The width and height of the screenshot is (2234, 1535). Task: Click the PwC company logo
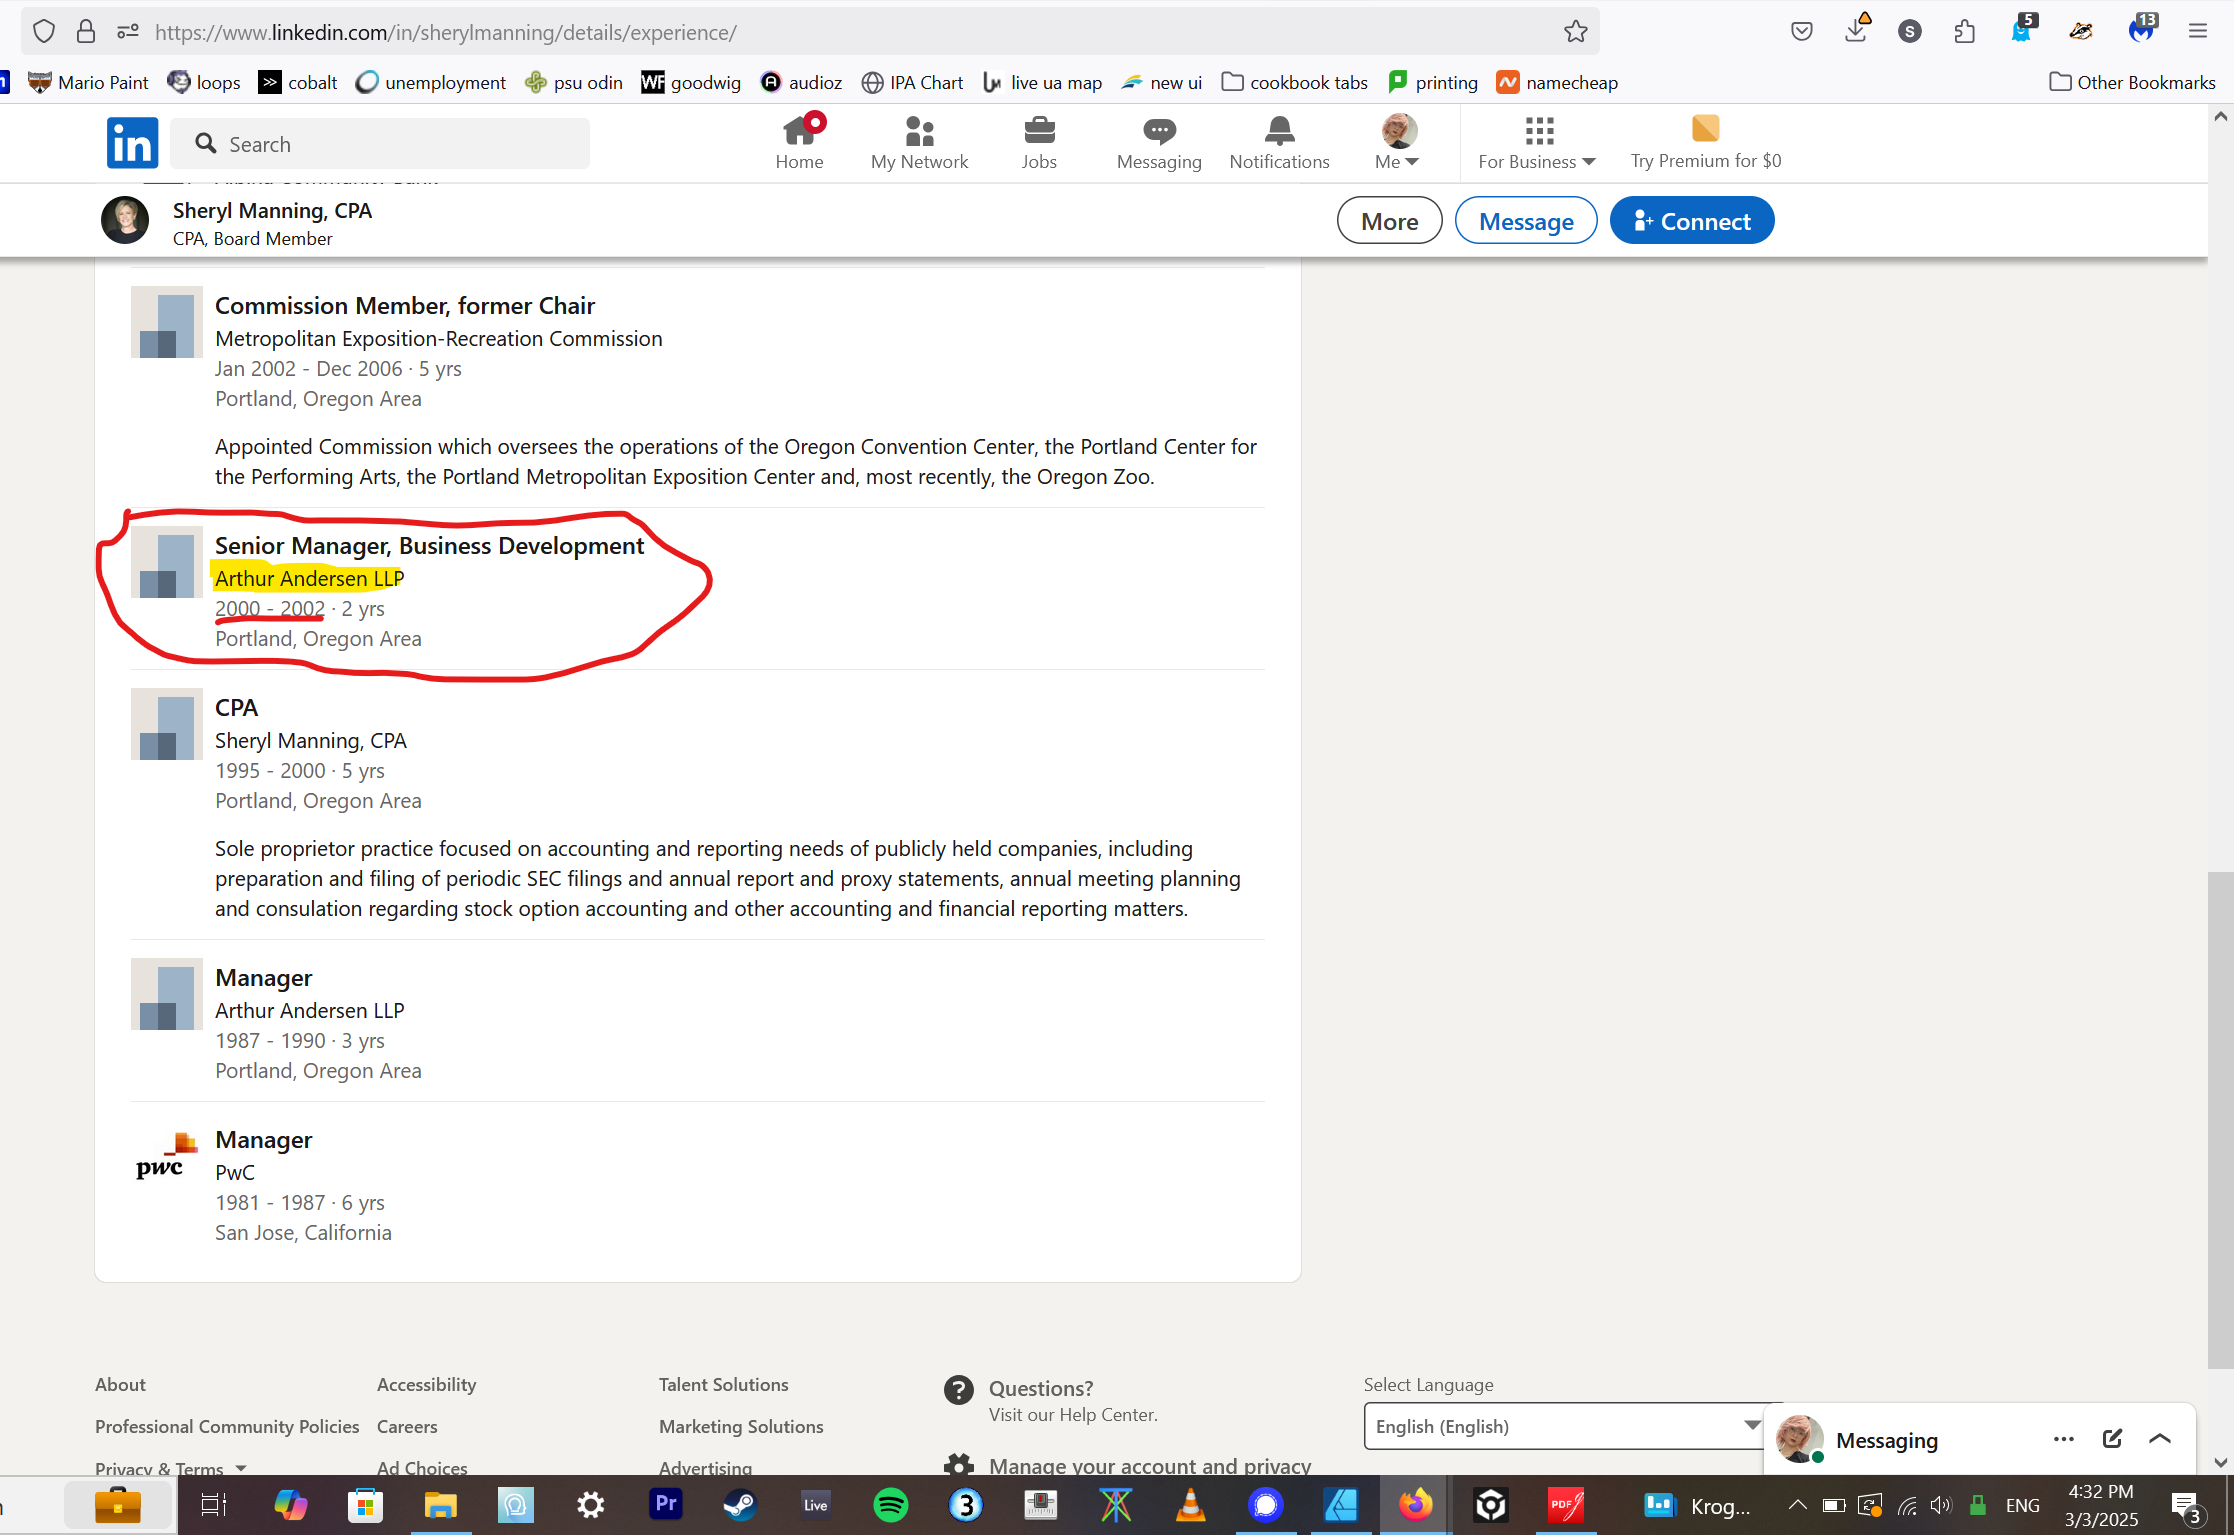[x=166, y=1158]
